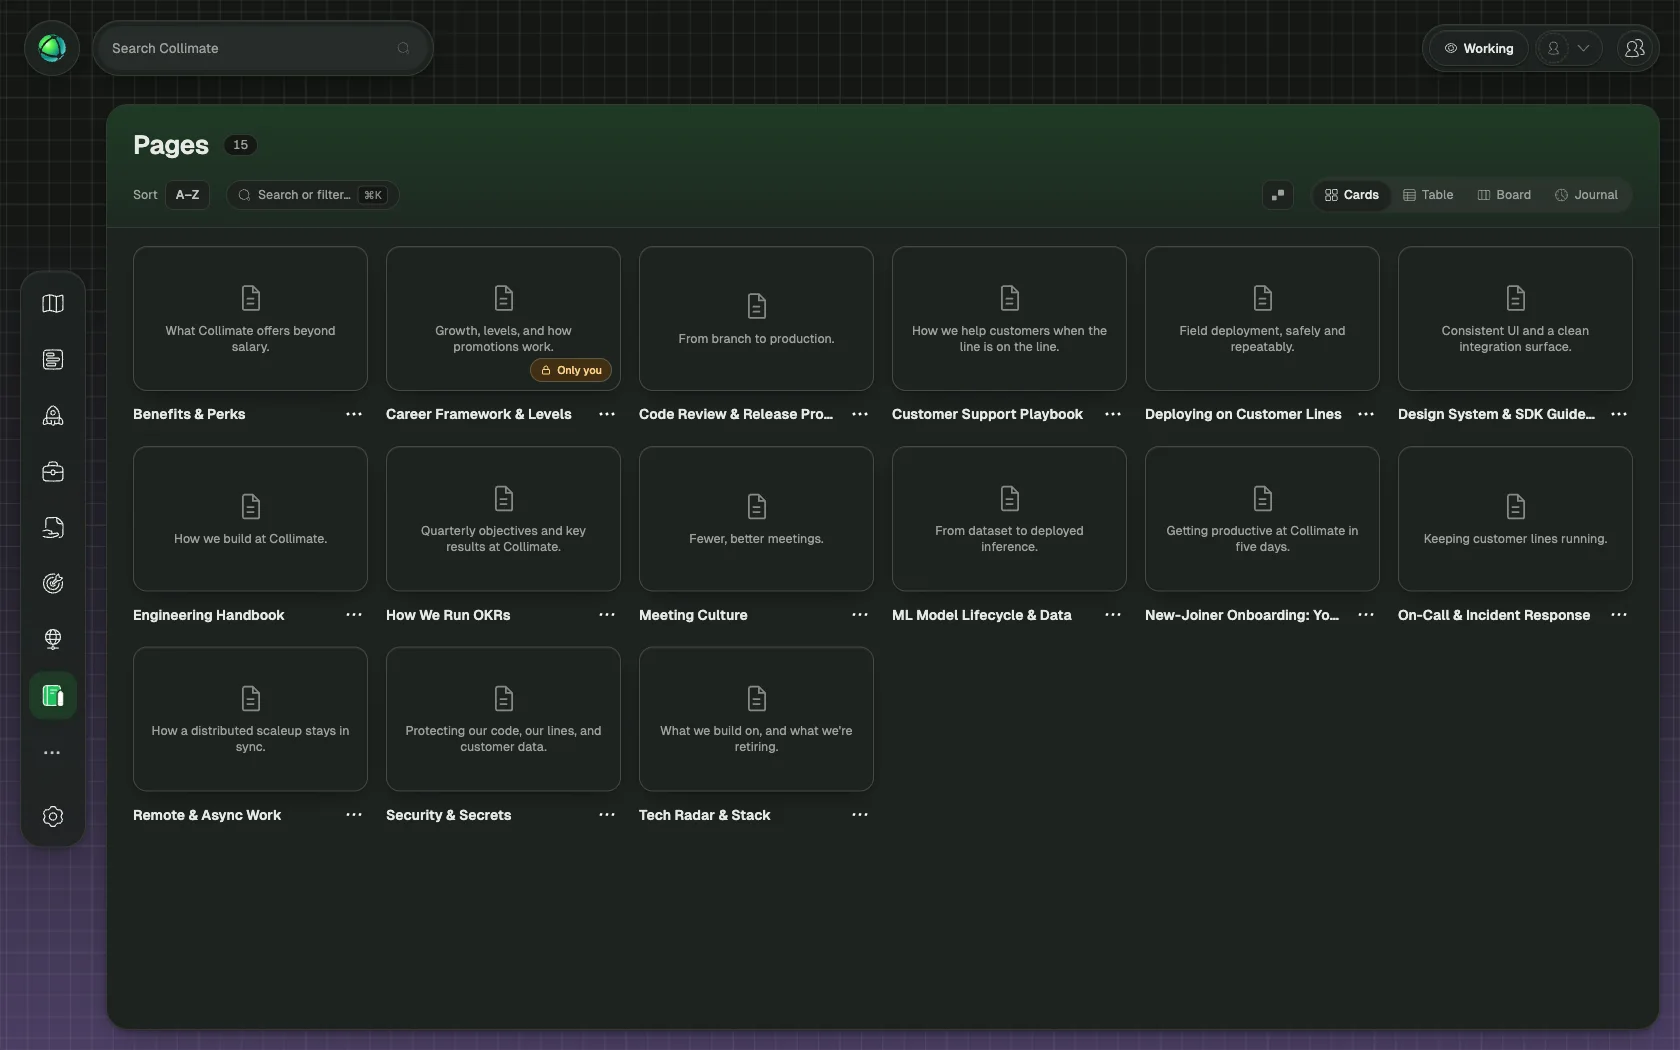Switch to Board view tab
This screenshot has height=1050, width=1680.
[1504, 195]
